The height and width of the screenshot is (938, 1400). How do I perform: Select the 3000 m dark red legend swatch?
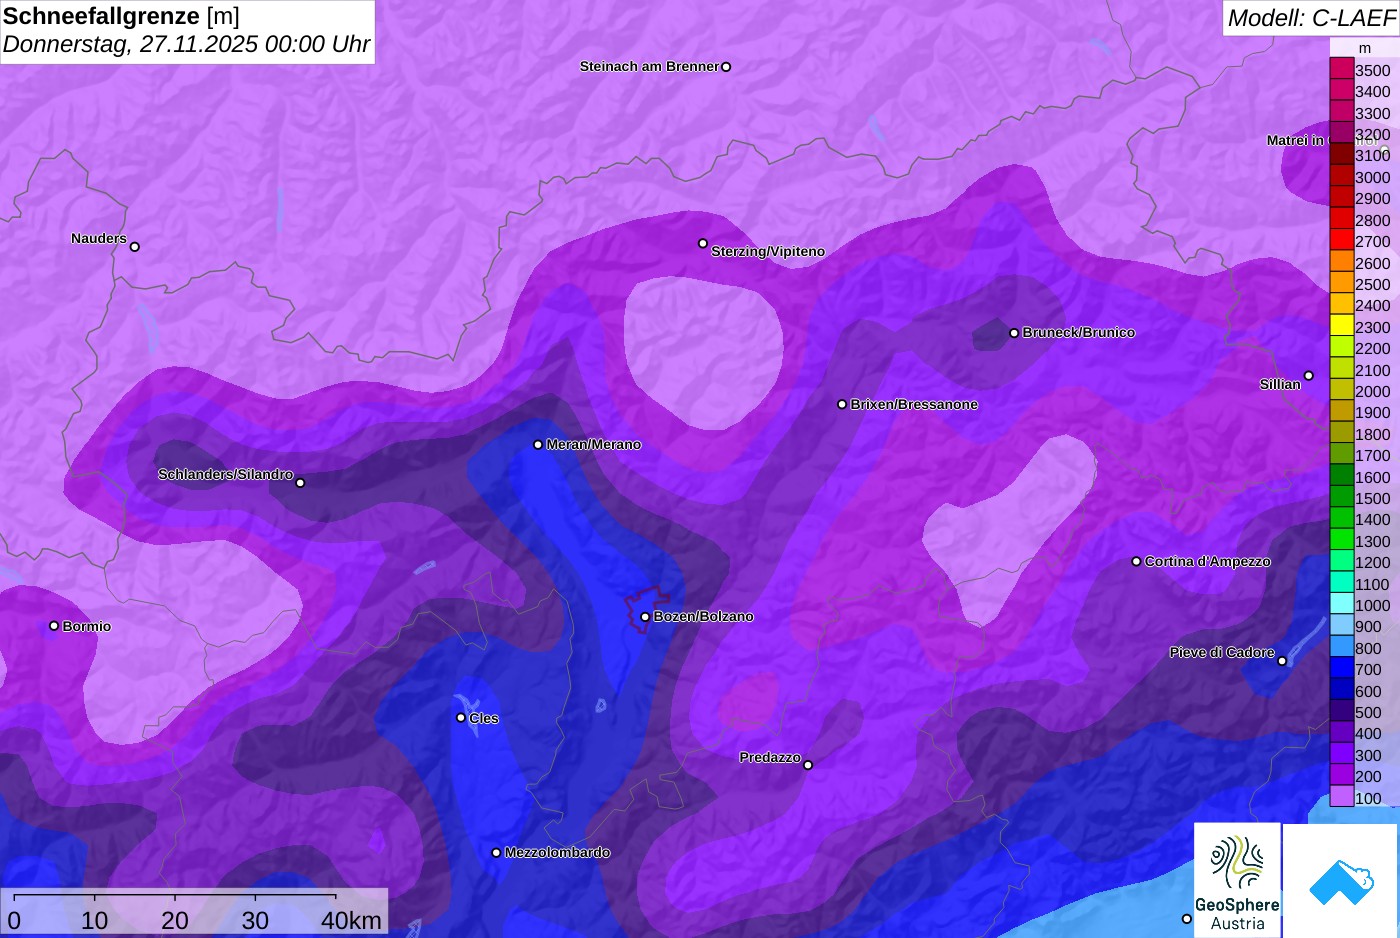(x=1342, y=176)
